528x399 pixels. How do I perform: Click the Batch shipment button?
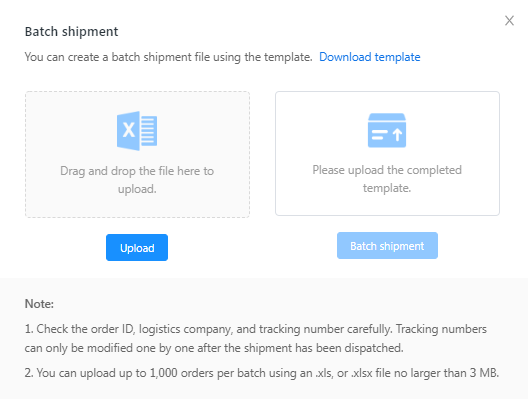pyautogui.click(x=387, y=245)
